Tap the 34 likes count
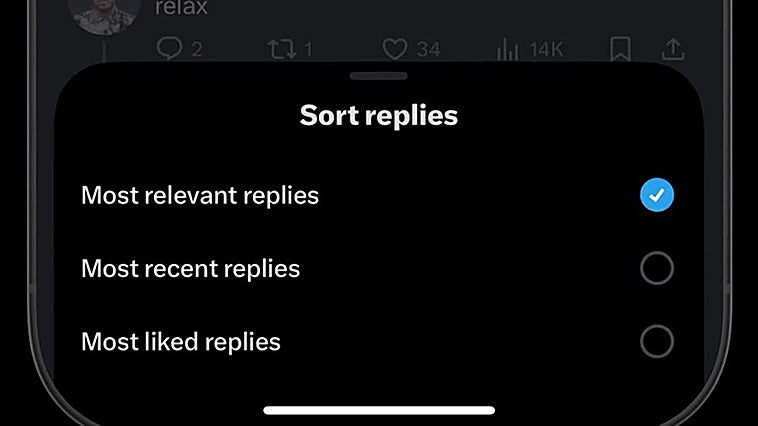This screenshot has height=426, width=758. pos(428,48)
